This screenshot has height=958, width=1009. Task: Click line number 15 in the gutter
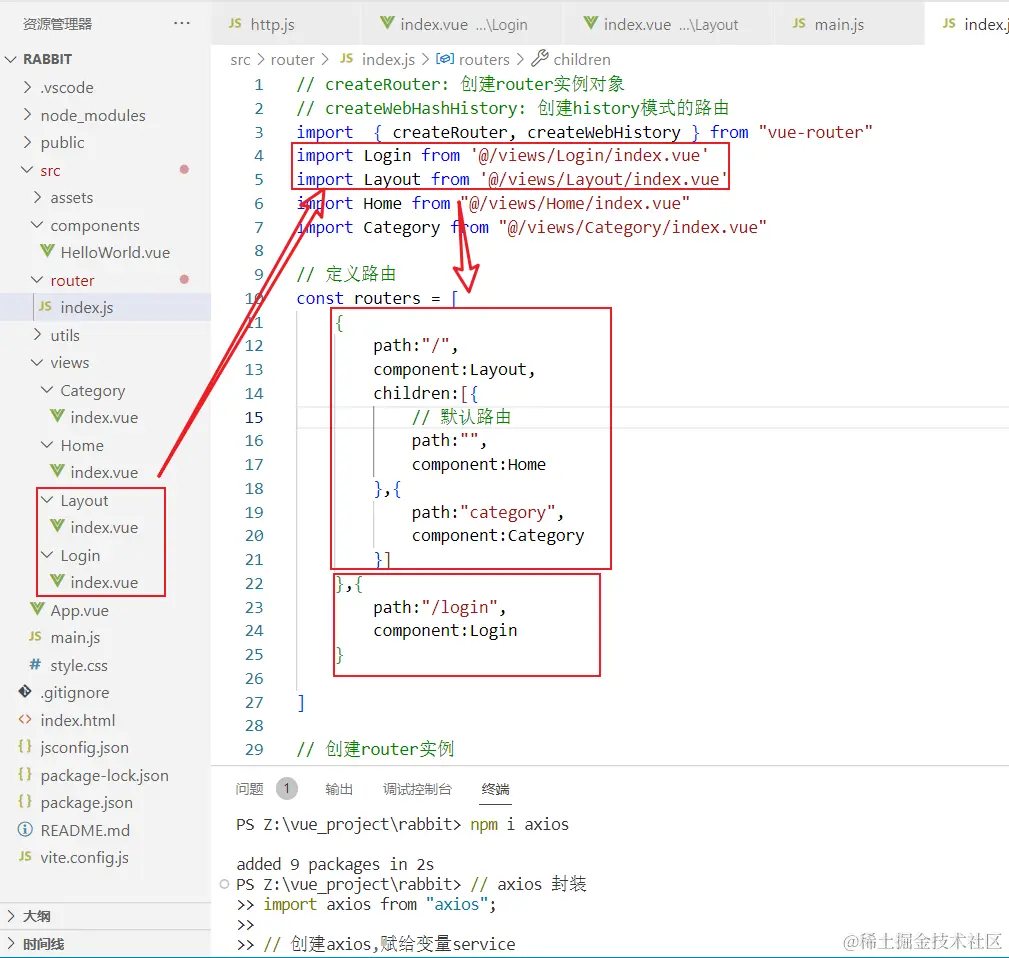(x=254, y=417)
